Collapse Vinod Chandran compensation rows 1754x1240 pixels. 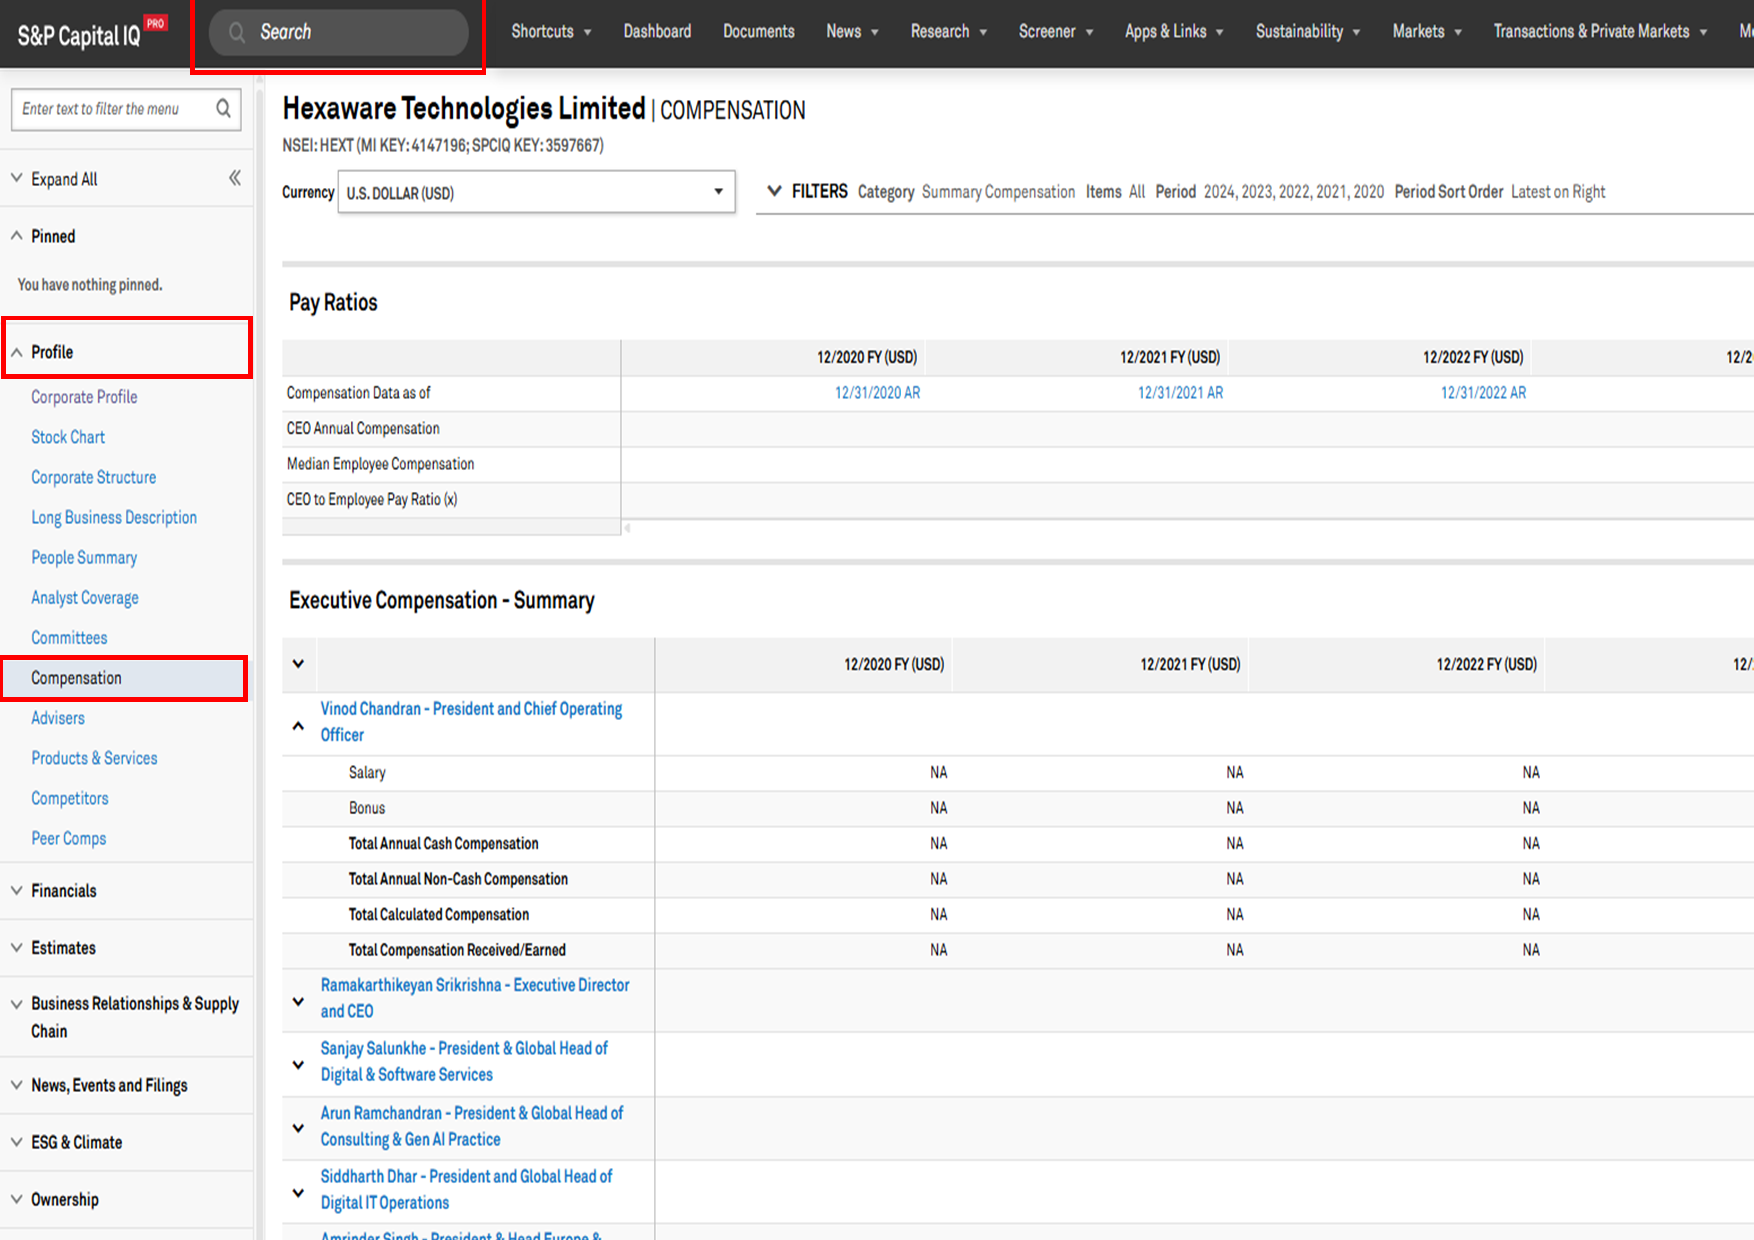(298, 726)
